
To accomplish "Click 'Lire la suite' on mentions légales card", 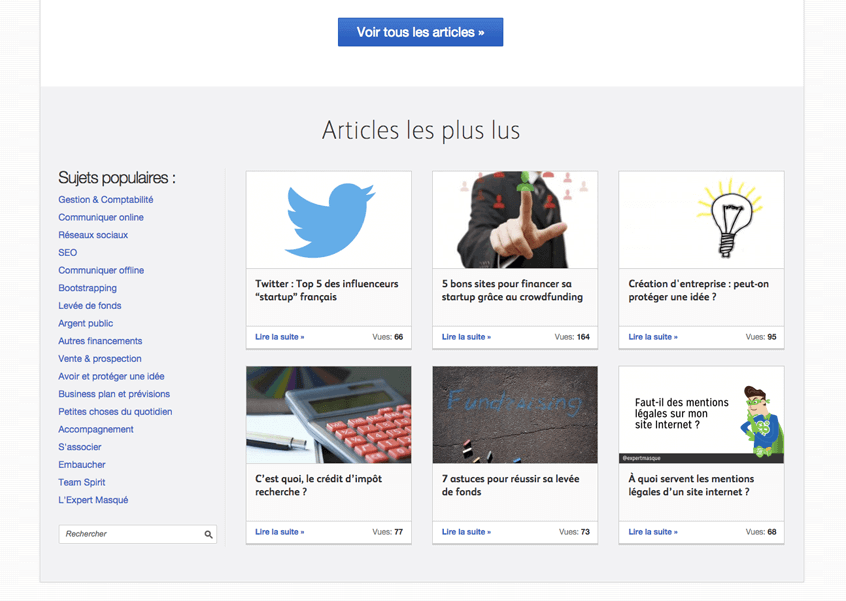I will coord(653,532).
